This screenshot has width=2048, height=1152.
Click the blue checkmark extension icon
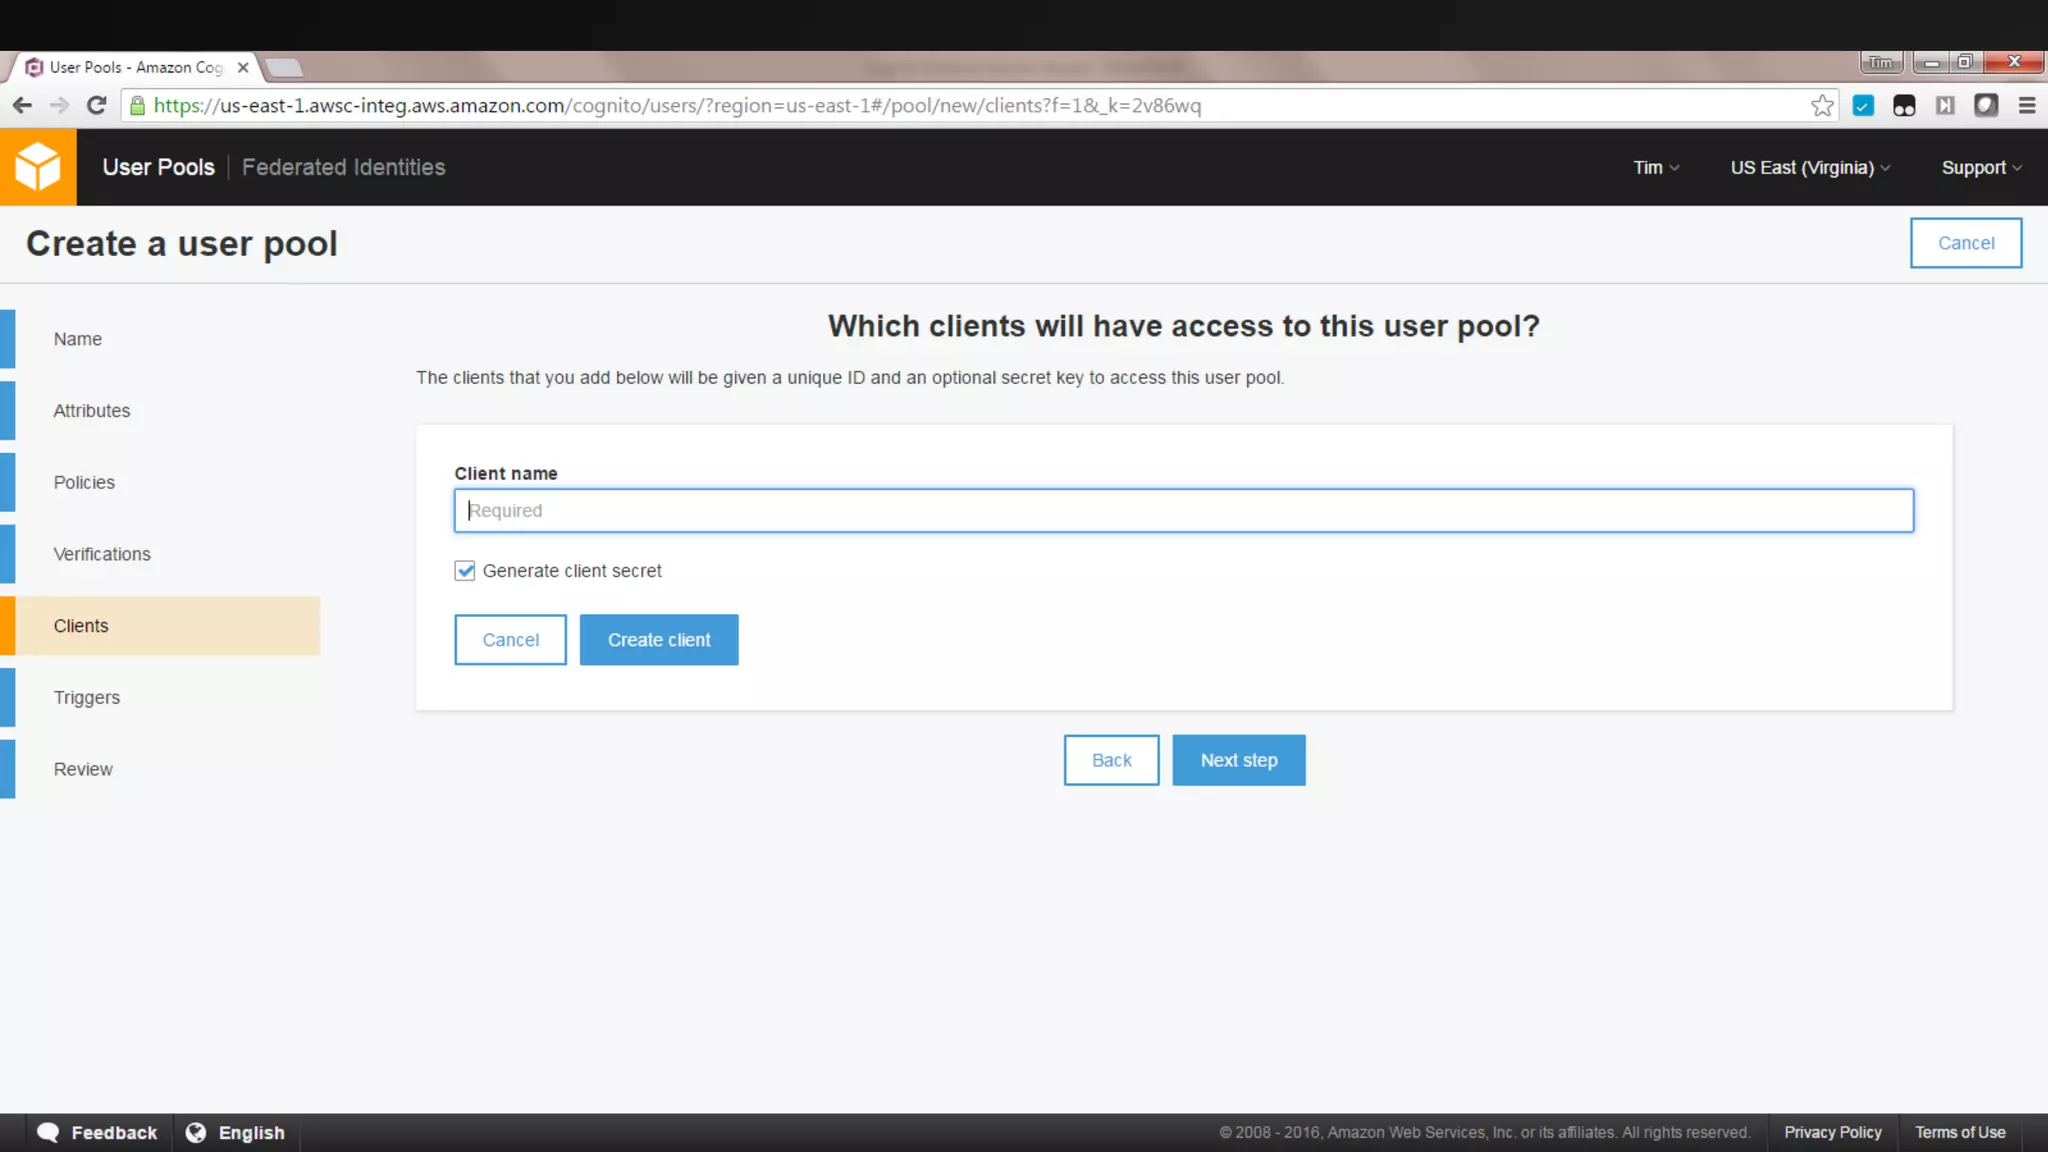(1863, 106)
